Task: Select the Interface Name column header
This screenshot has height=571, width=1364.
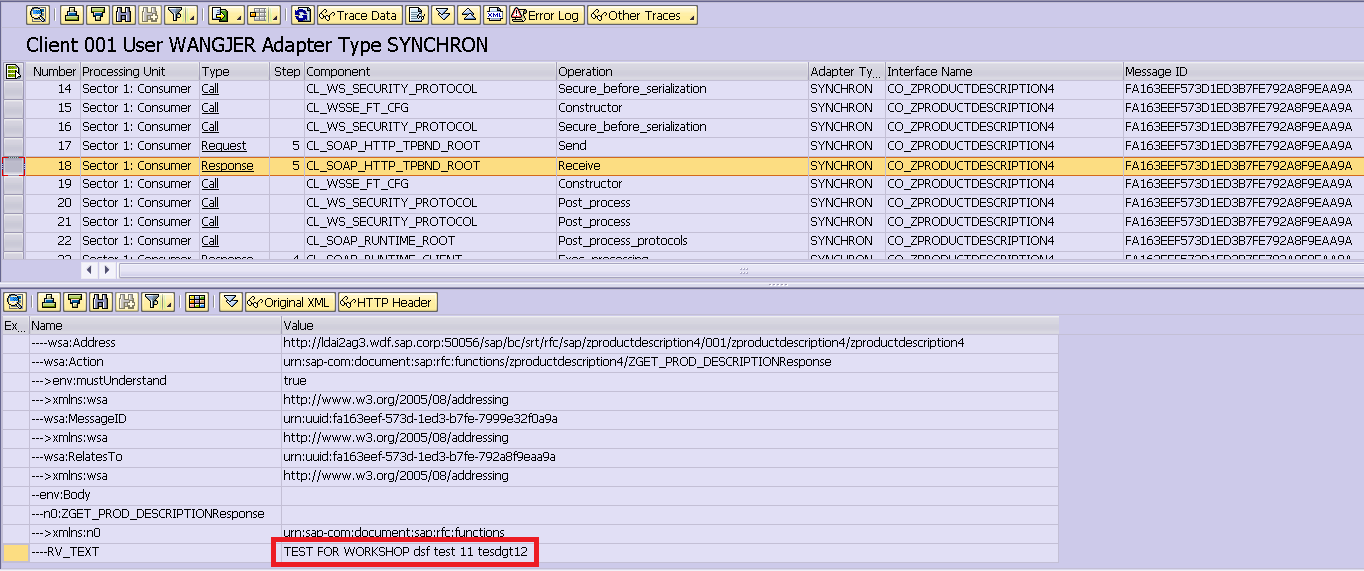Action: [x=1004, y=71]
